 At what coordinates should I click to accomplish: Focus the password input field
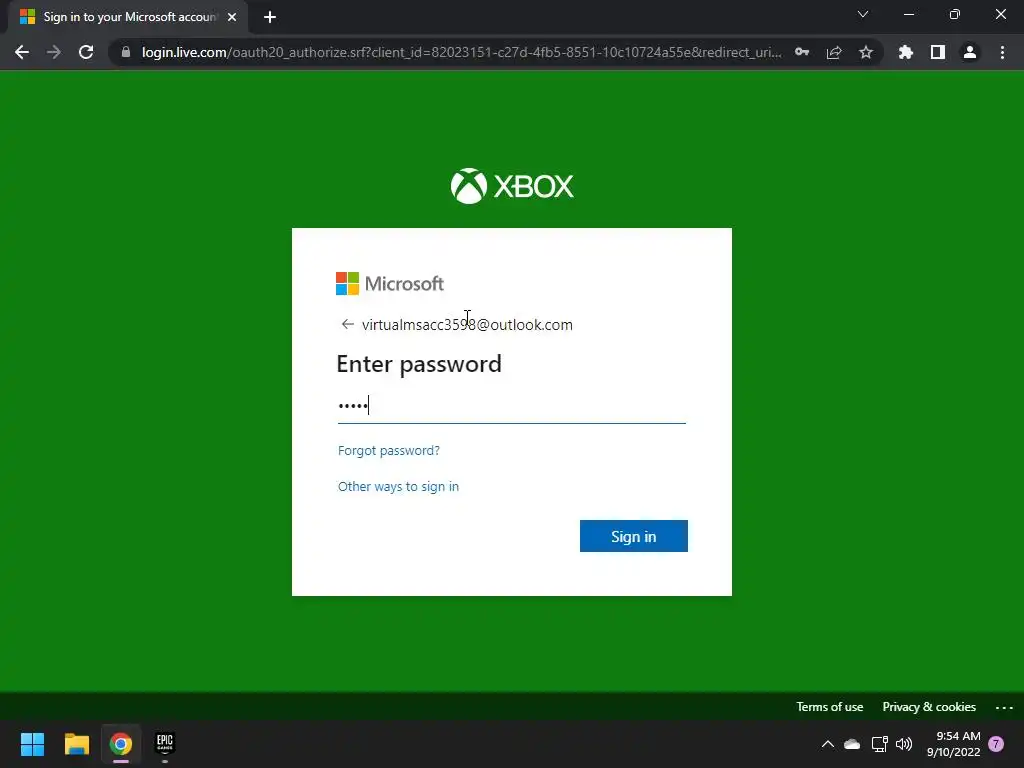click(511, 406)
